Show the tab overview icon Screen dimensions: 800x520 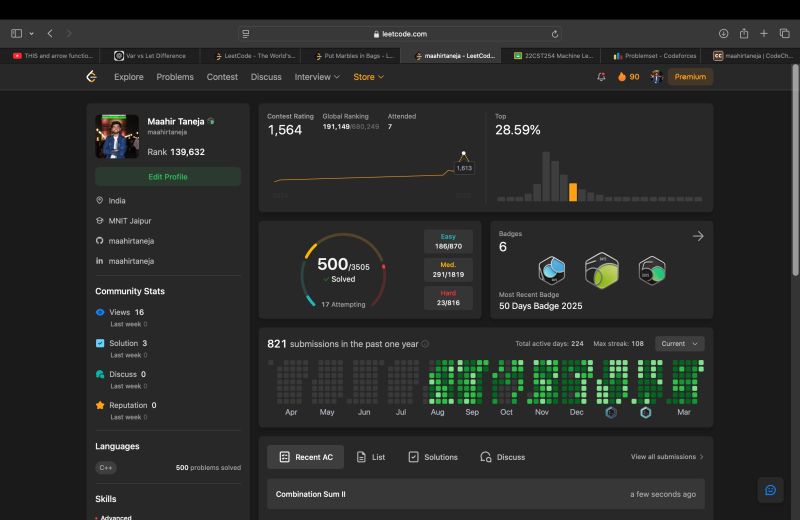tap(785, 33)
